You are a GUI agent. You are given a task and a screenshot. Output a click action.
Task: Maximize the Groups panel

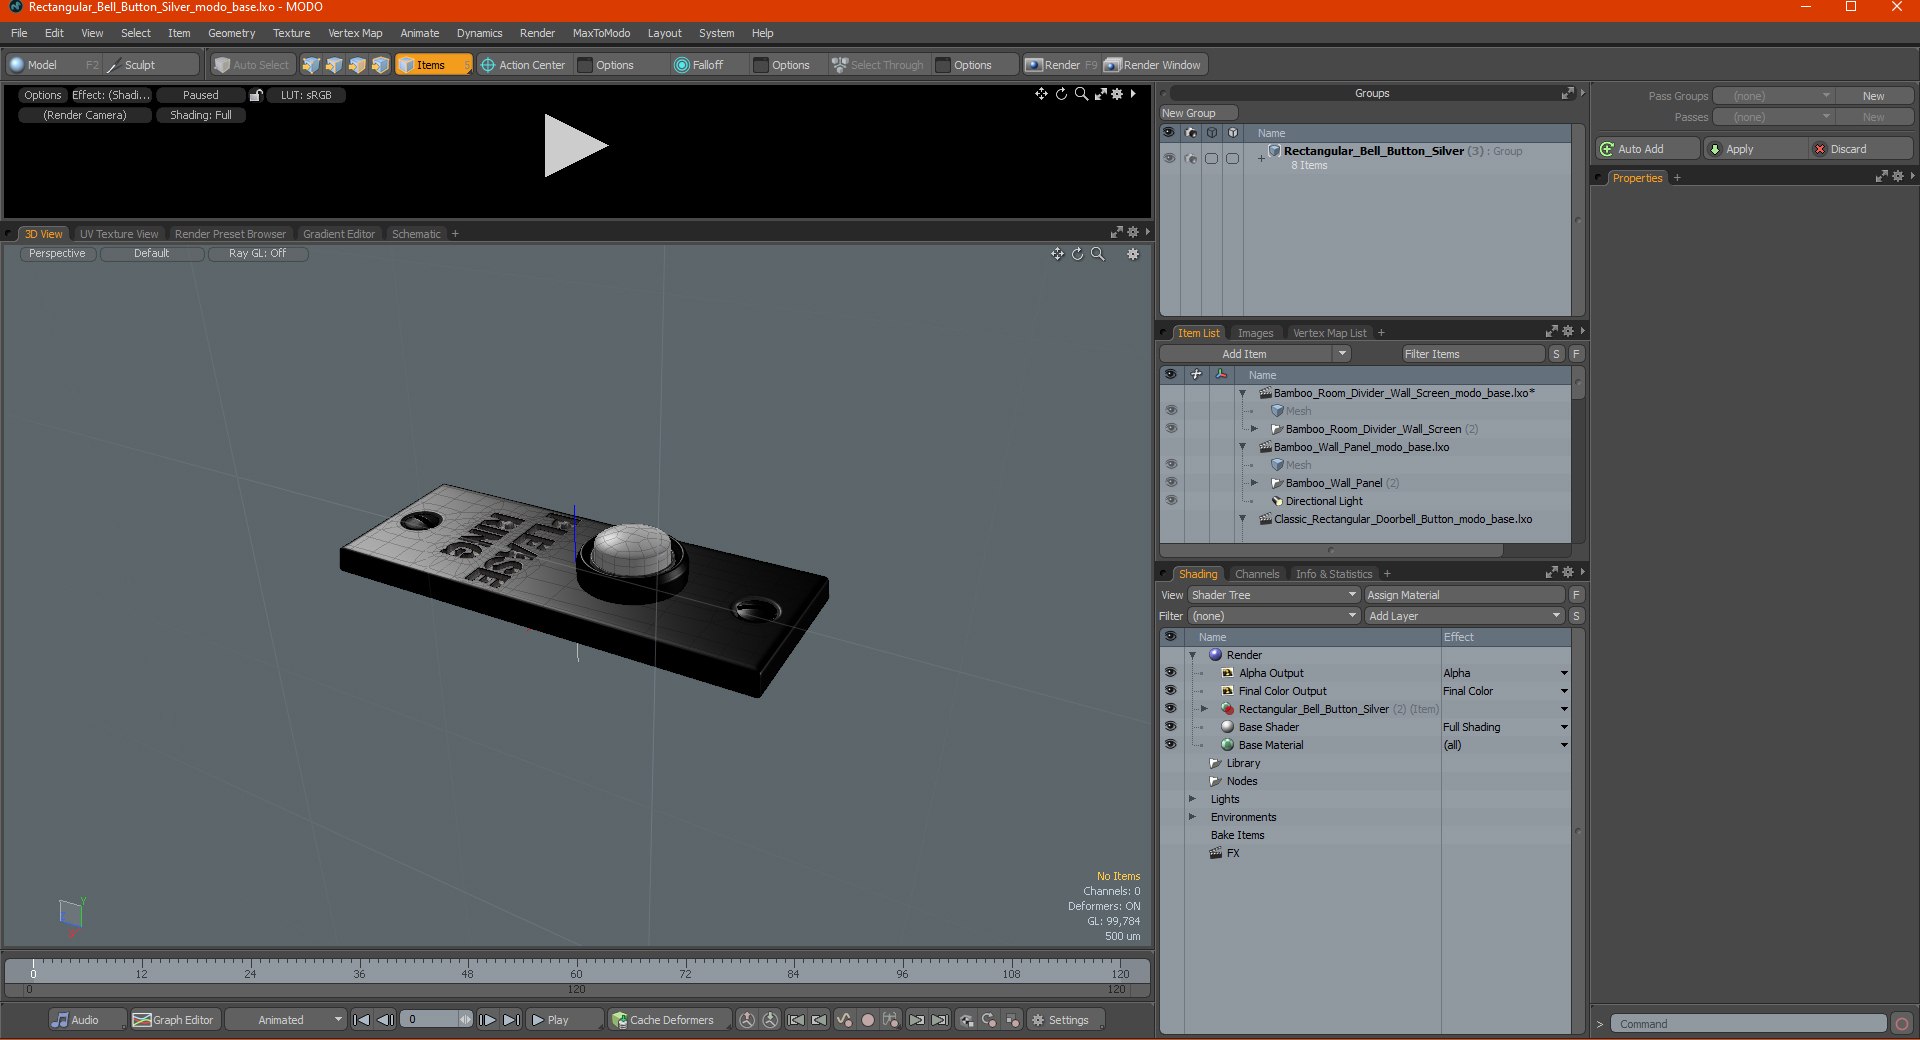(1567, 93)
